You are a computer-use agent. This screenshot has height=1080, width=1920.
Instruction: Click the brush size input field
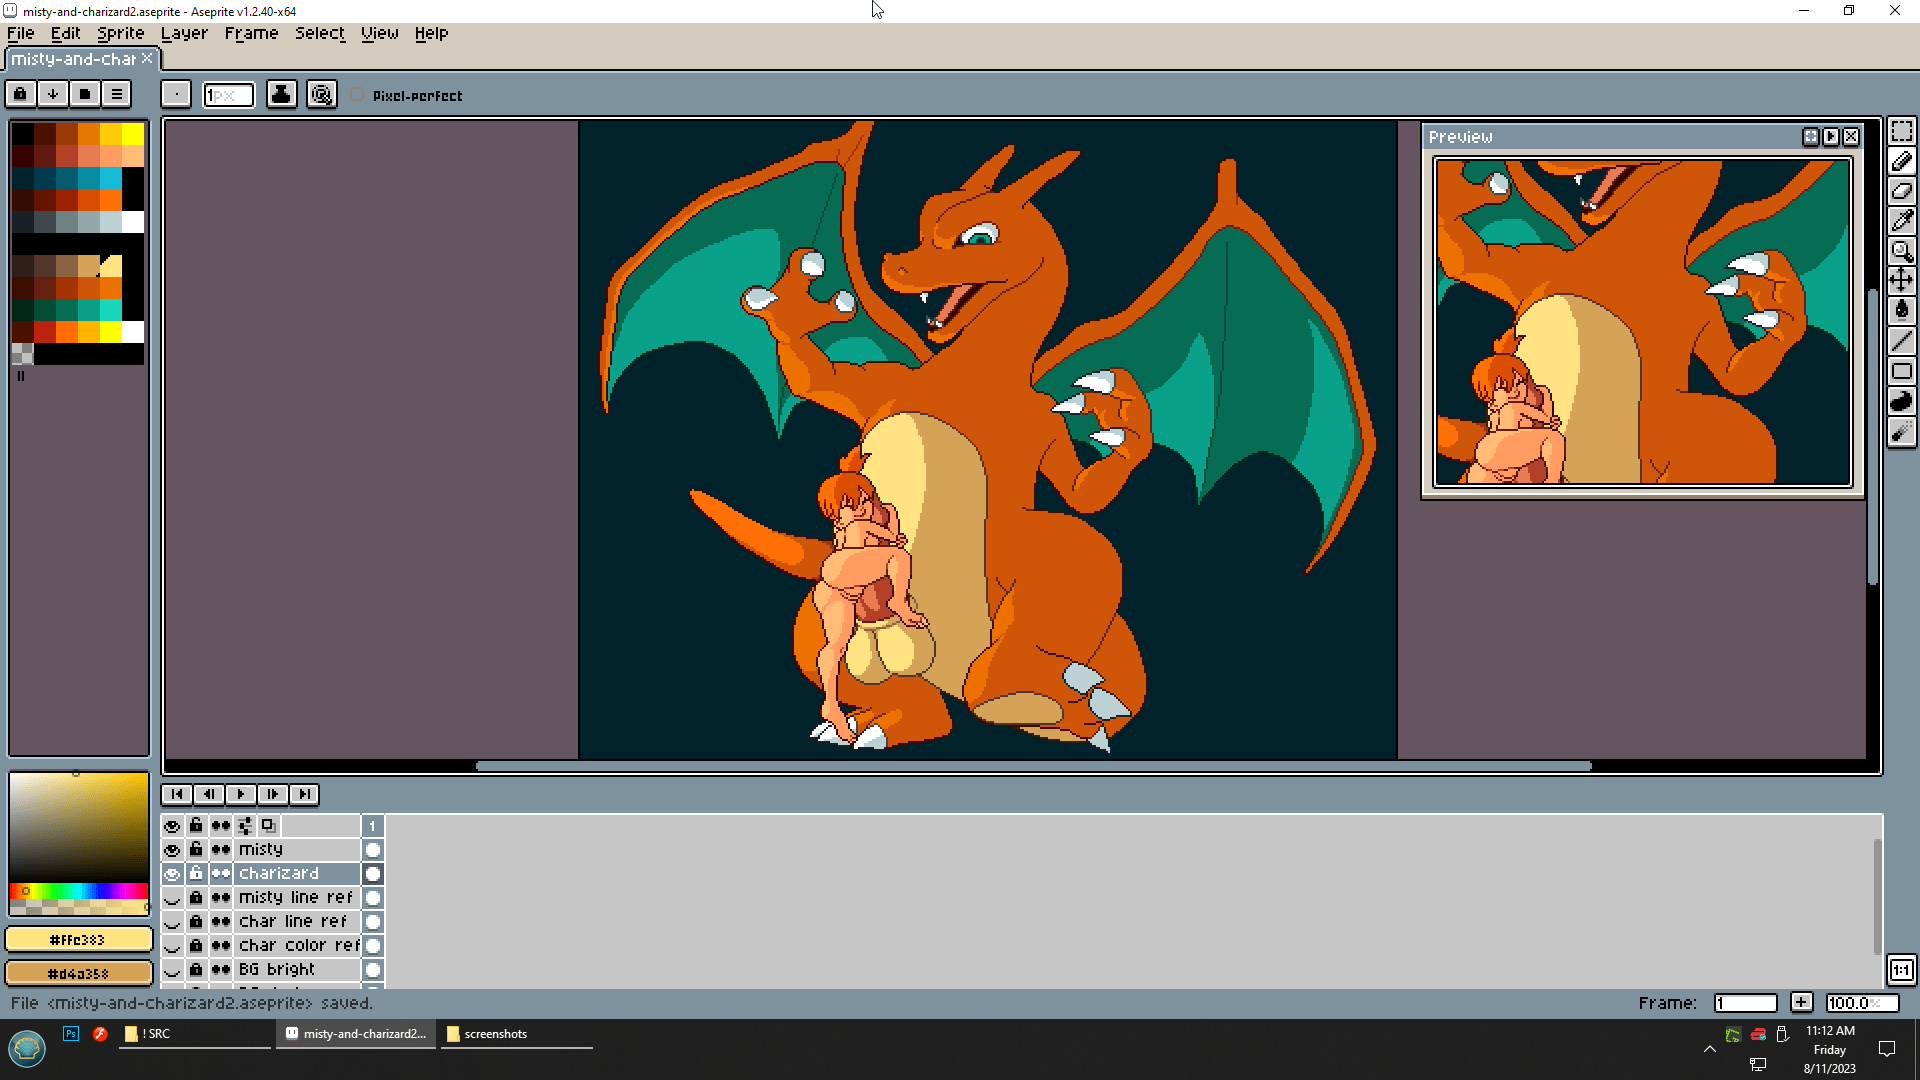point(228,95)
